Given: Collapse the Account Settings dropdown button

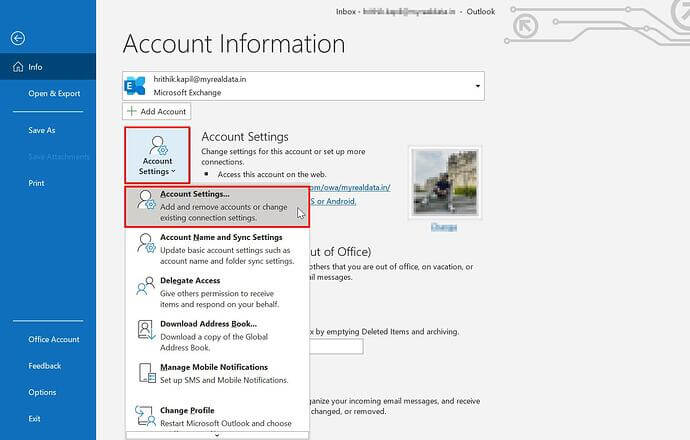Looking at the screenshot, I should [x=157, y=154].
